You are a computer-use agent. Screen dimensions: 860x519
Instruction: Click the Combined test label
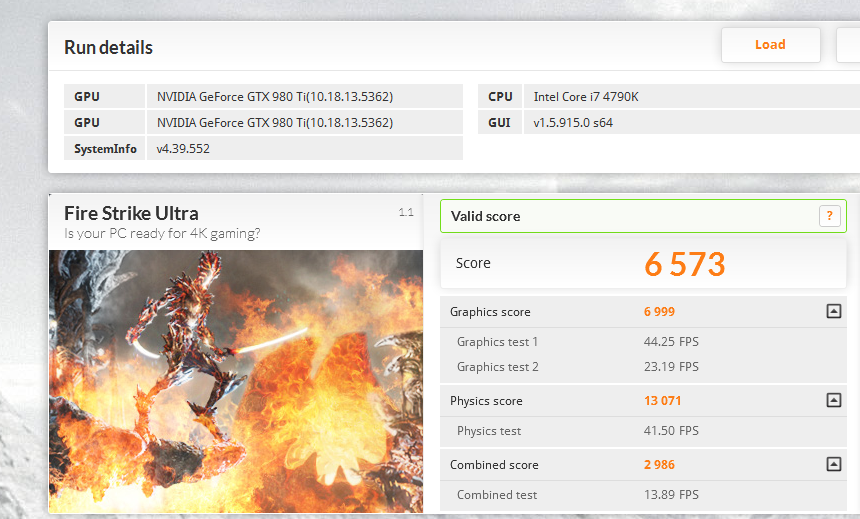[497, 495]
